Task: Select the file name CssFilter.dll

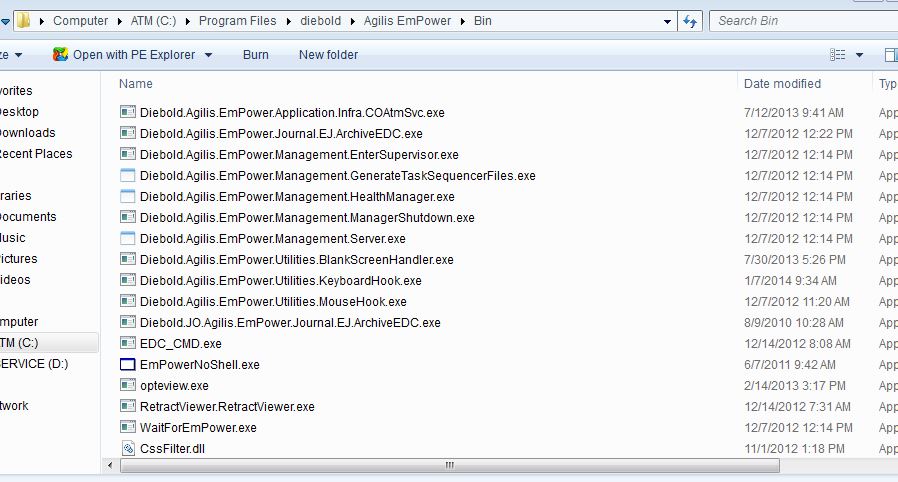Action: (172, 449)
